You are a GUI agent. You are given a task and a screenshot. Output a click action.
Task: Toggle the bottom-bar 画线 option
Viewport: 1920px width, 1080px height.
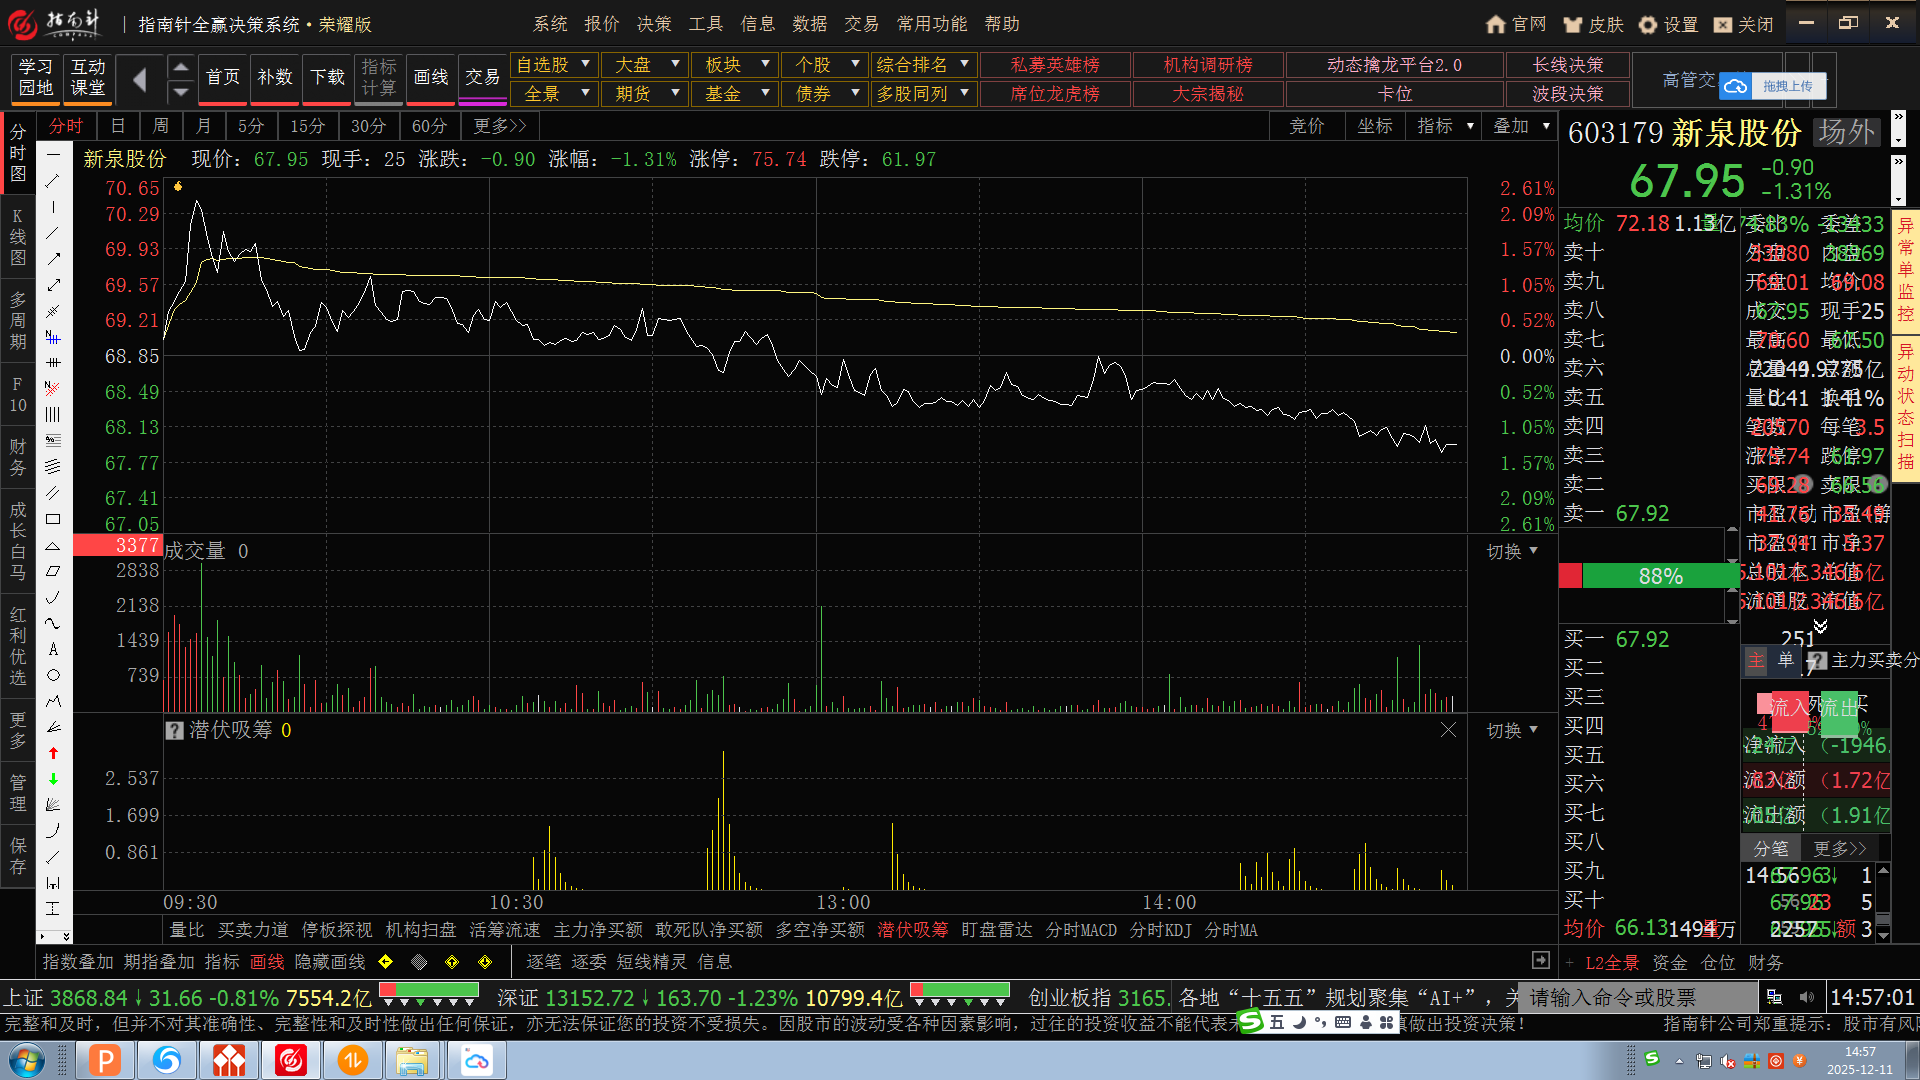point(267,962)
